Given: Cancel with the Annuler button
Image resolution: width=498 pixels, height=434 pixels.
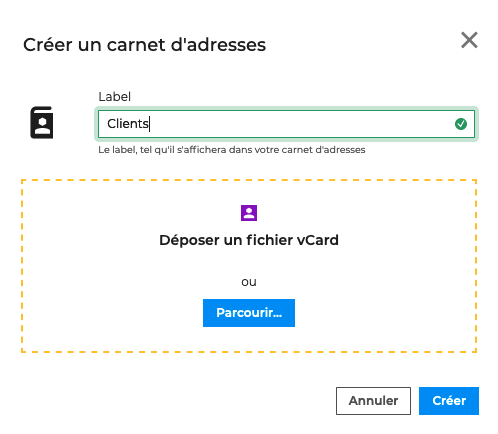Looking at the screenshot, I should click(373, 401).
